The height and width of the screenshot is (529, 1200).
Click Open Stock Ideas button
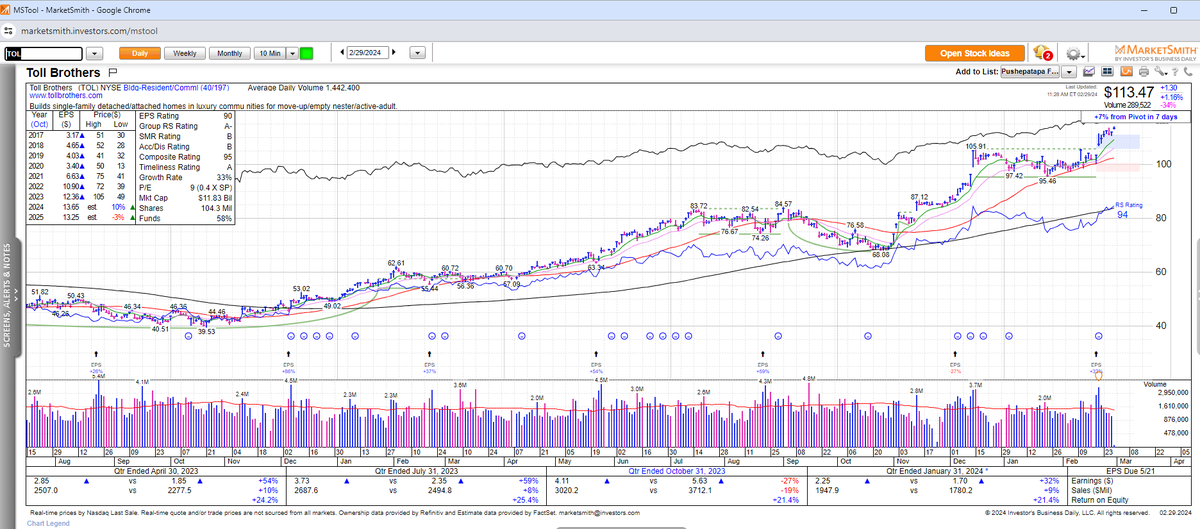[975, 53]
